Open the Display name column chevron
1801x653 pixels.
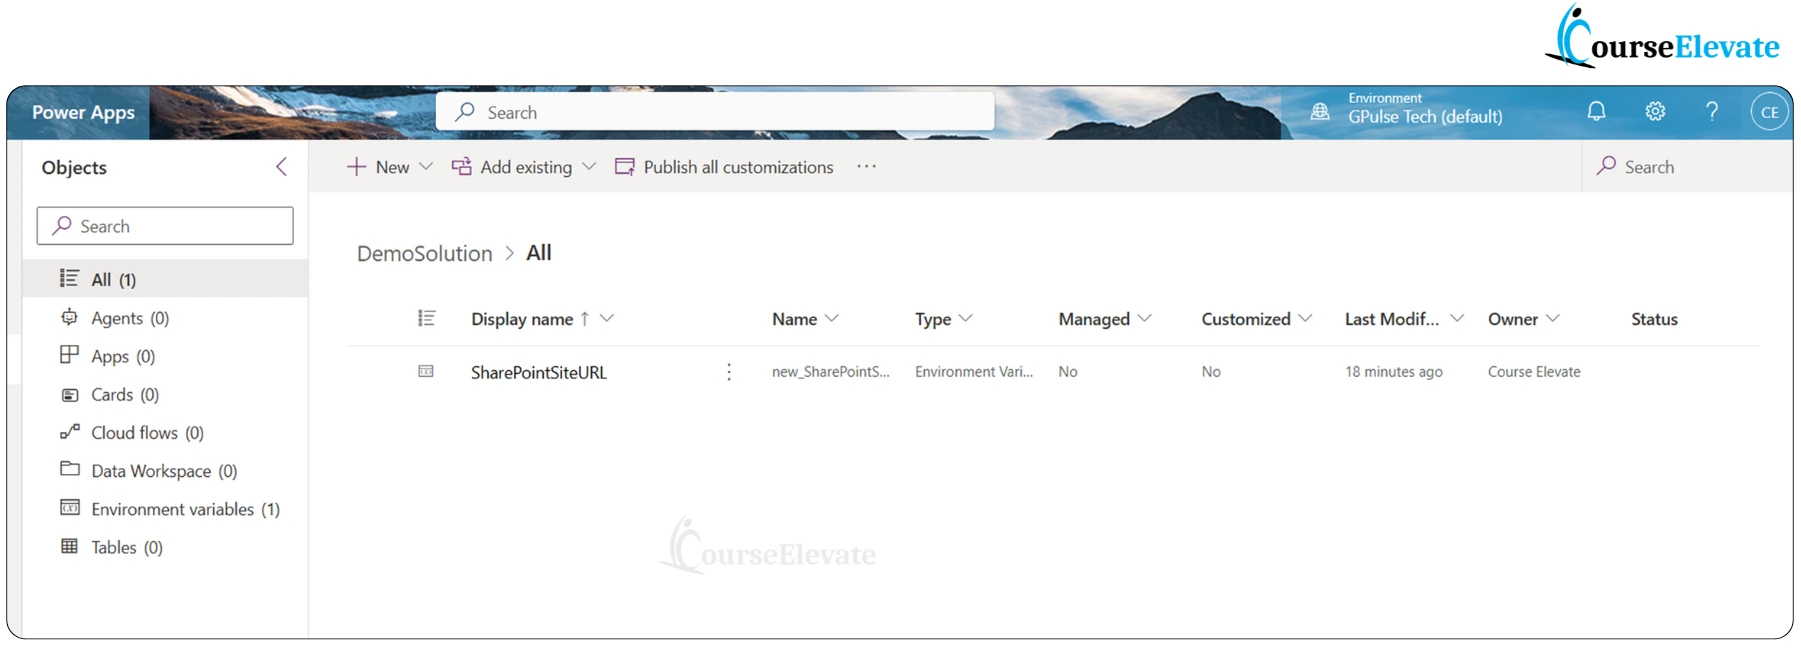pyautogui.click(x=607, y=318)
